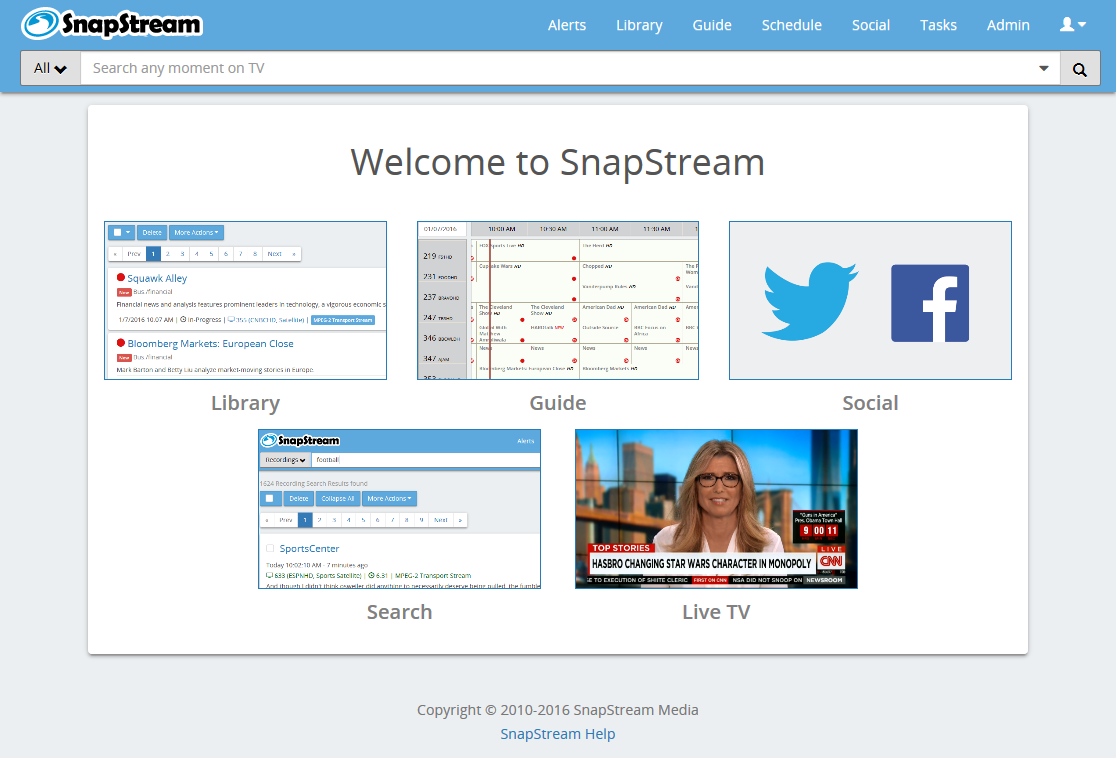Image resolution: width=1116 pixels, height=758 pixels.
Task: Click the Guide caption link
Action: [558, 403]
